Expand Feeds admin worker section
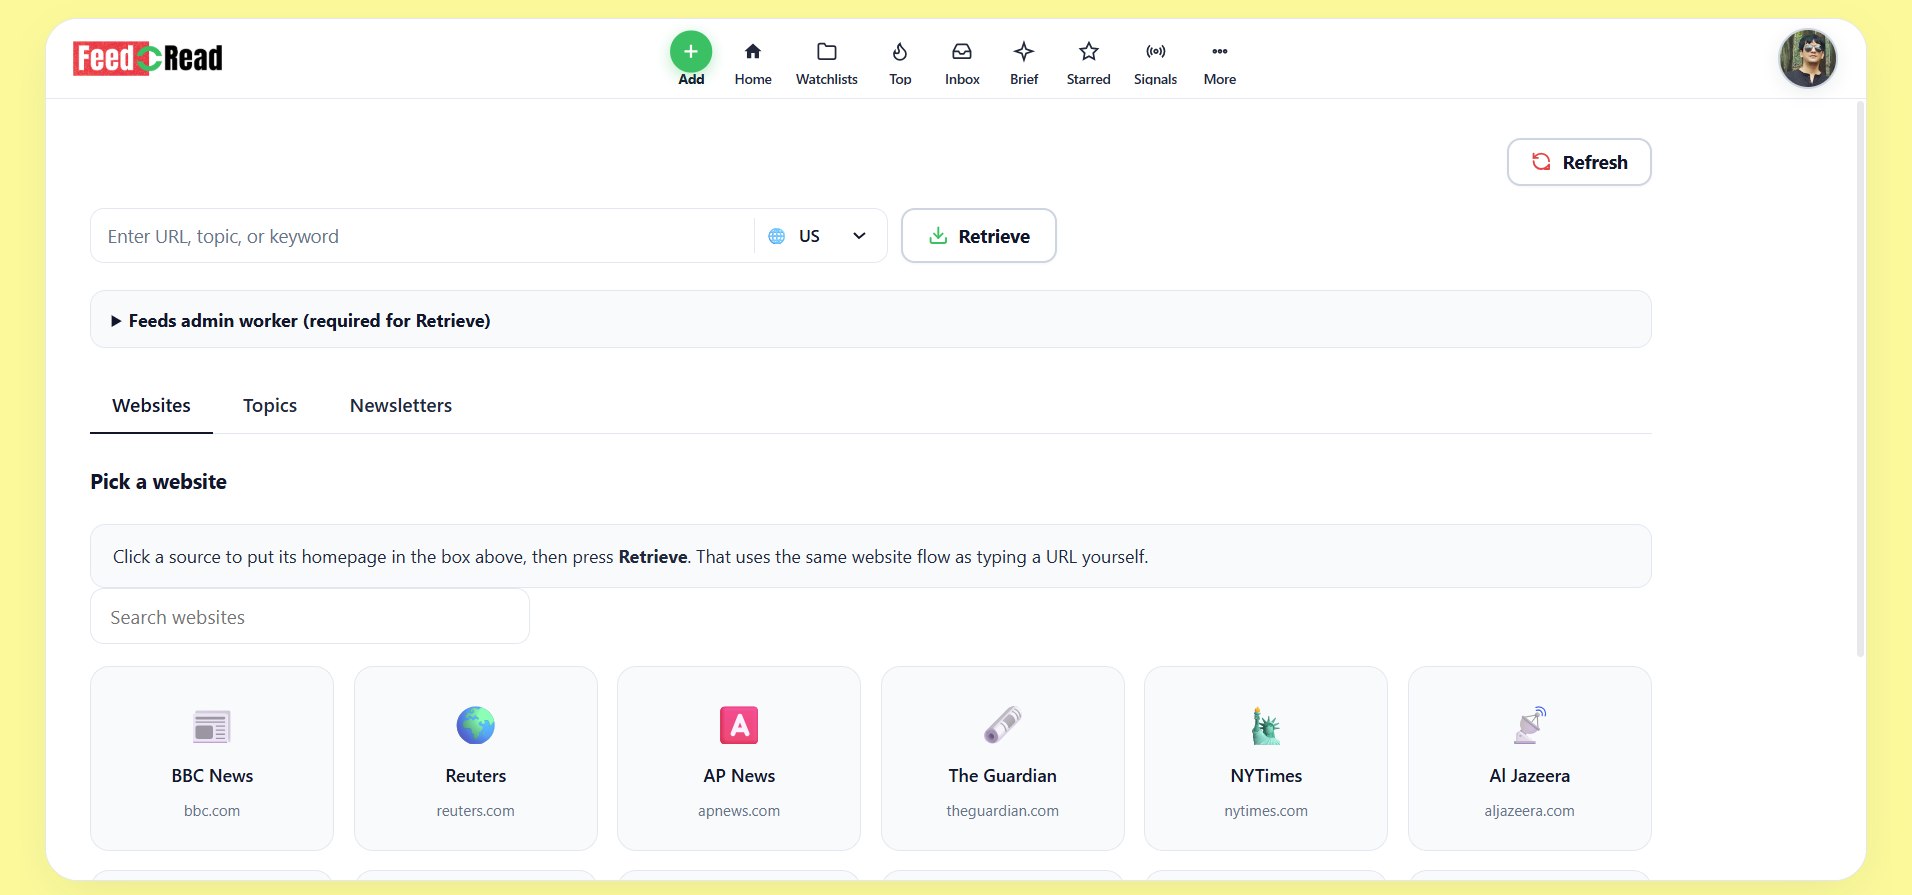The height and width of the screenshot is (895, 1912). pos(871,320)
